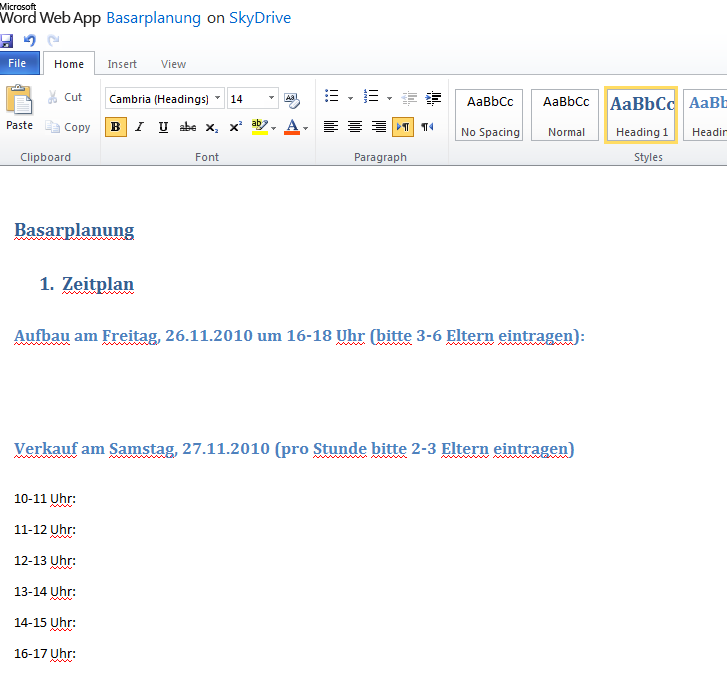Screen dimensions: 727x680
Task: Click the 12-13 Uhr: line
Action: (x=45, y=561)
